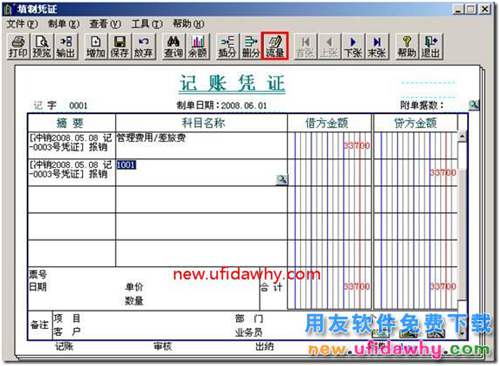Go to first voucher with 首张
The height and width of the screenshot is (366, 500).
pyautogui.click(x=305, y=46)
